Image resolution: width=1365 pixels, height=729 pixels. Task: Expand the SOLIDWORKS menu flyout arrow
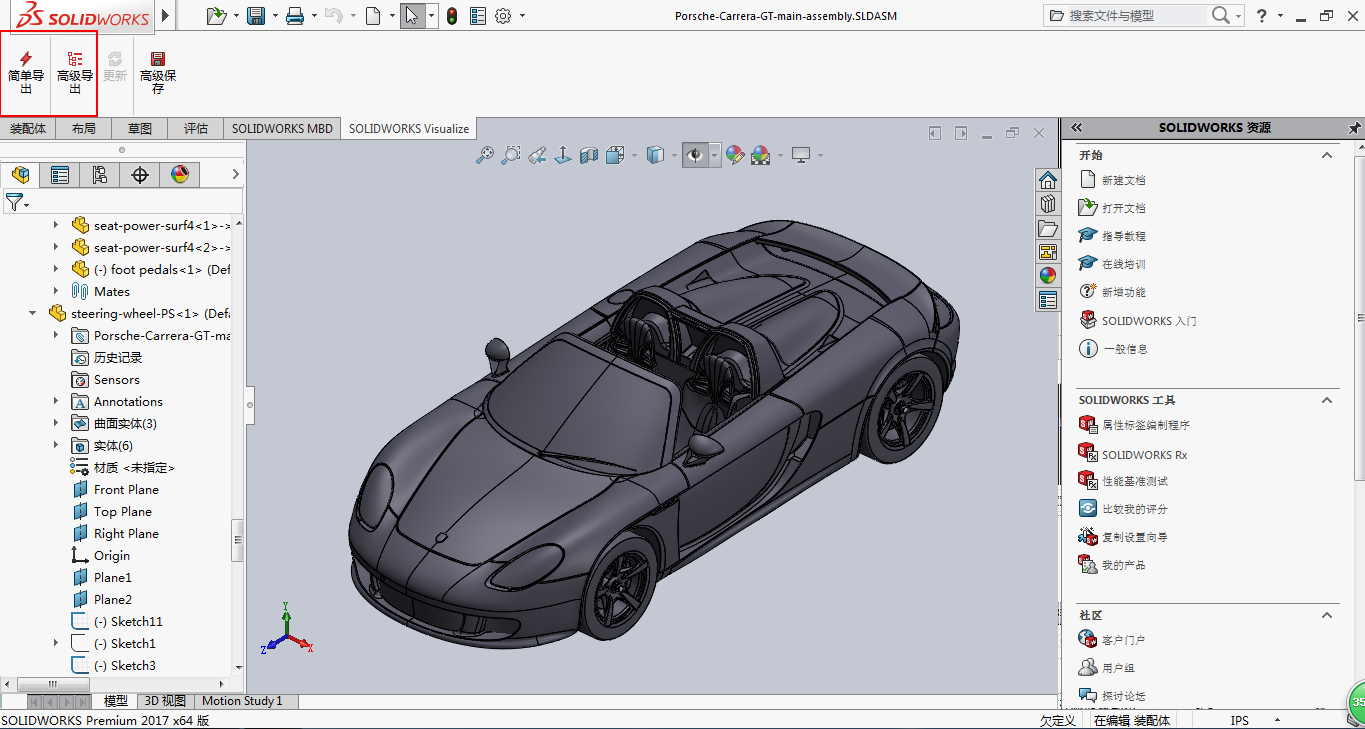[165, 16]
